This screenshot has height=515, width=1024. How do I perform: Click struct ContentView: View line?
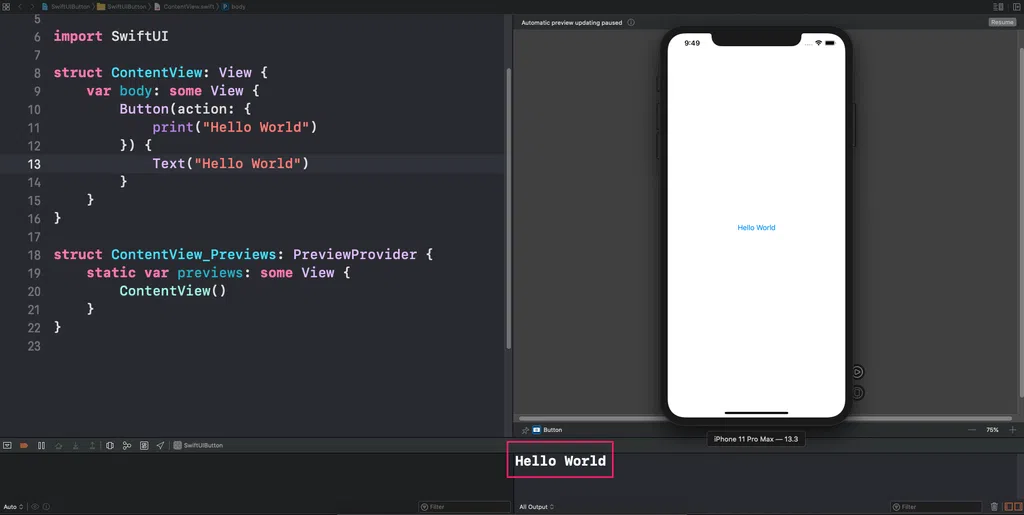click(161, 72)
